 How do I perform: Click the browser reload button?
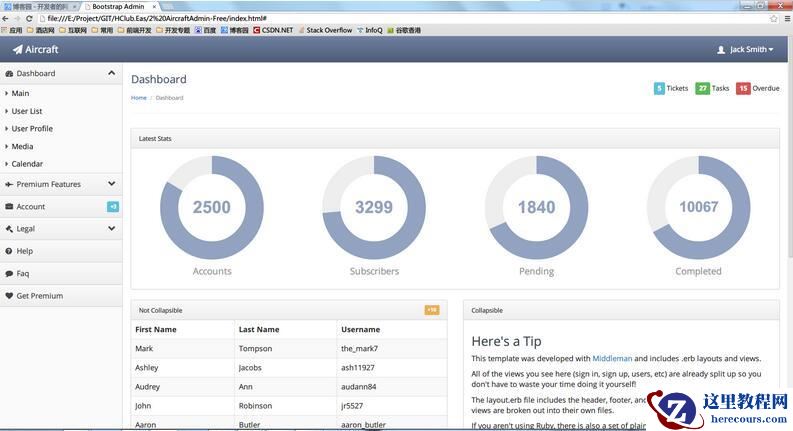(x=29, y=19)
